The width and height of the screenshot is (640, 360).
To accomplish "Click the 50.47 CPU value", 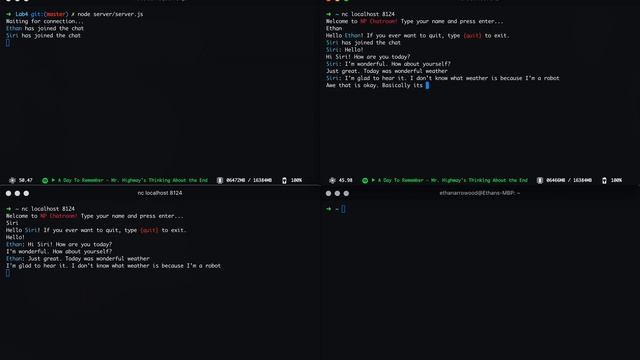I will [x=25, y=180].
